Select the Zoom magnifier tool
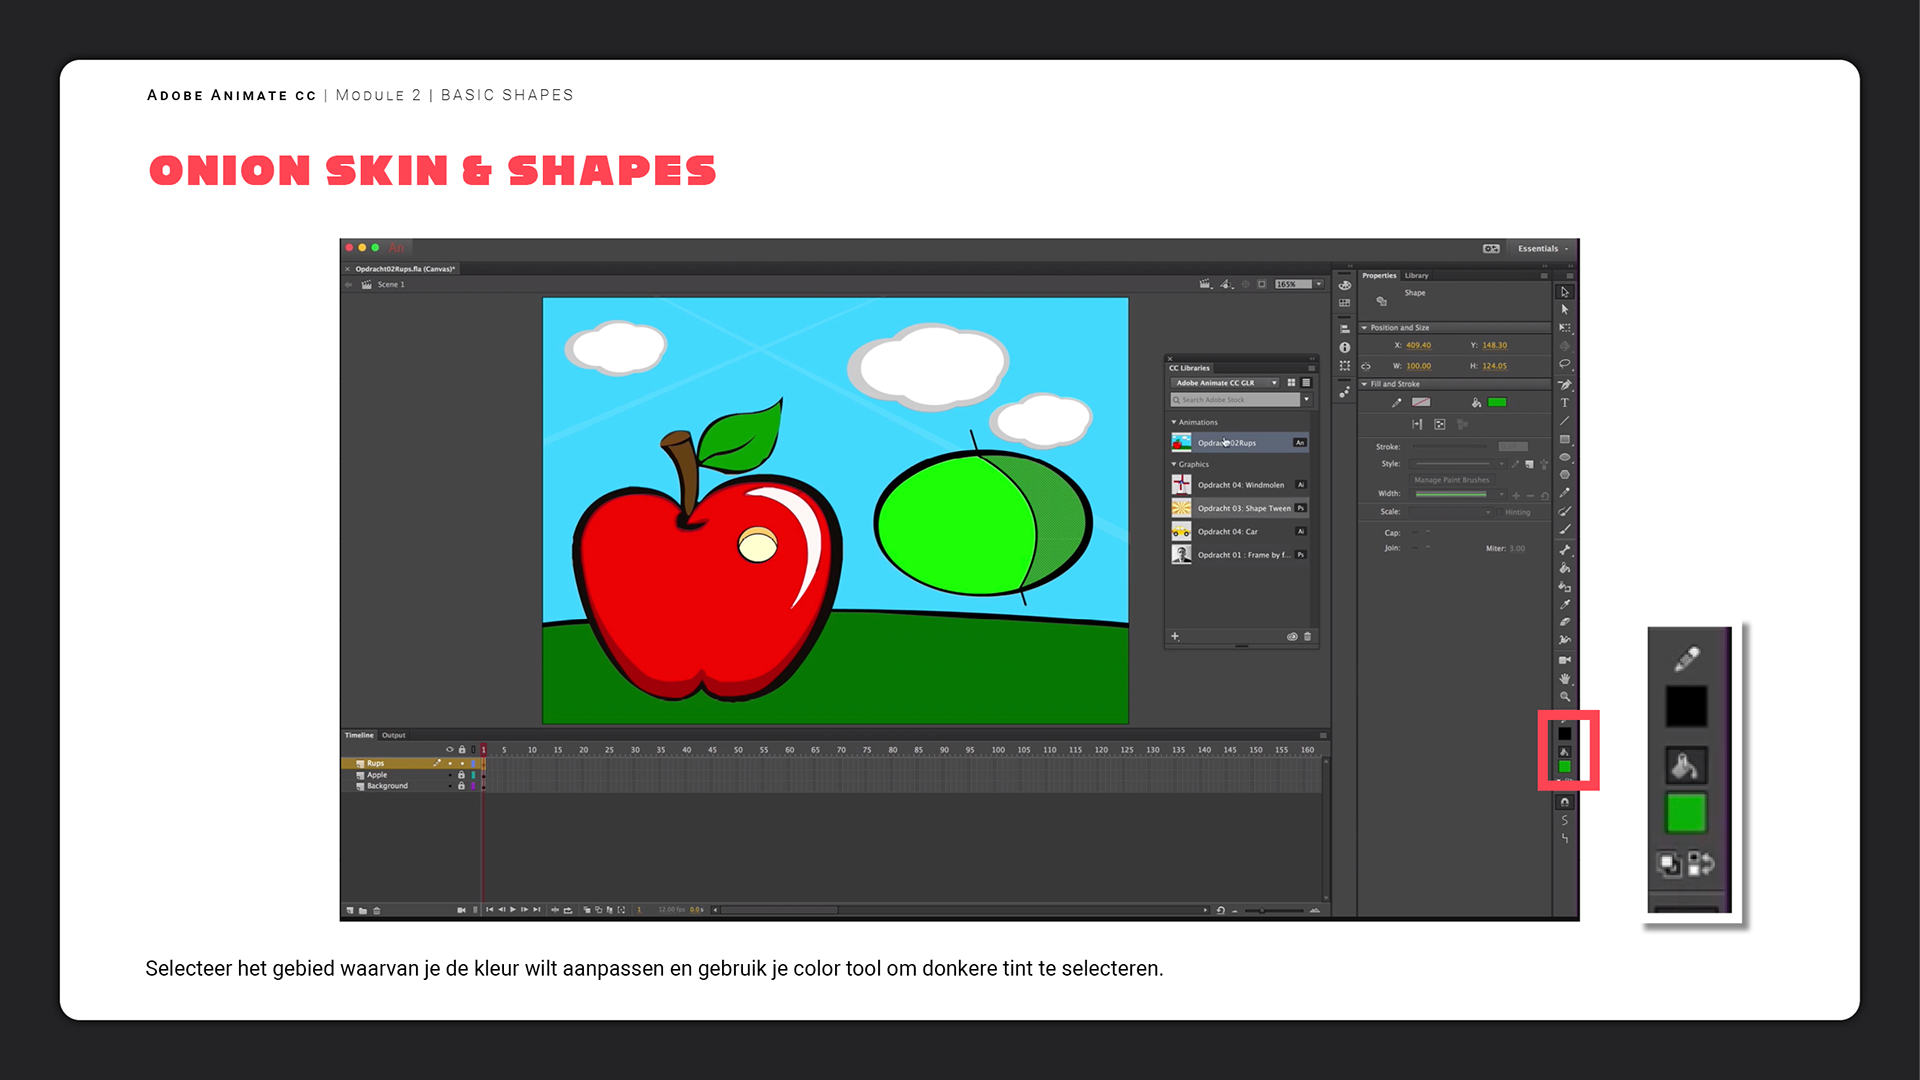 coord(1565,697)
